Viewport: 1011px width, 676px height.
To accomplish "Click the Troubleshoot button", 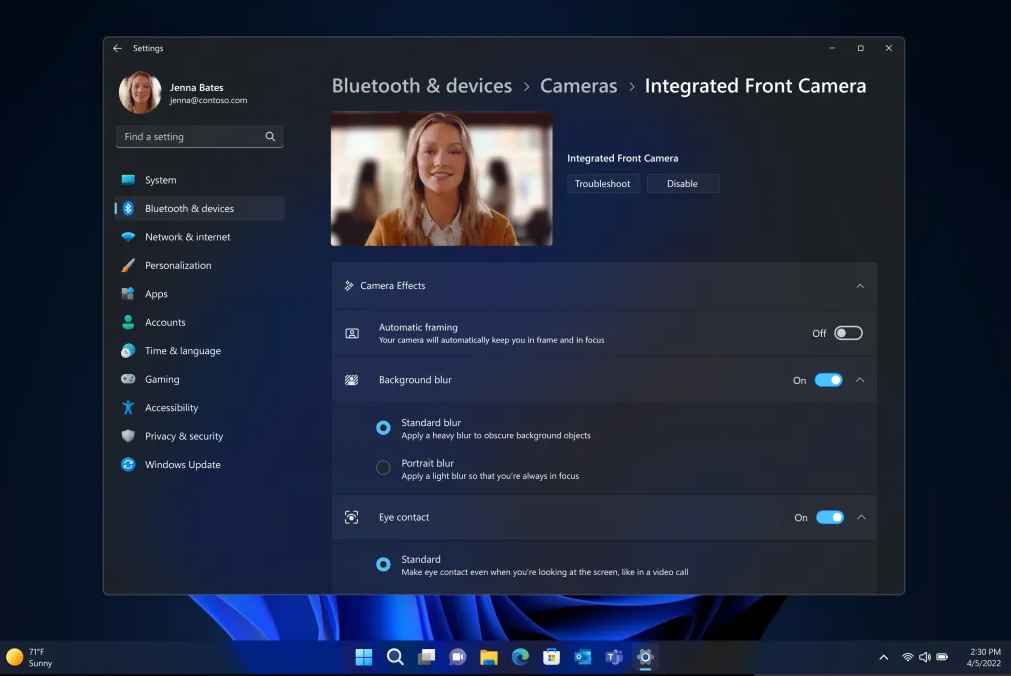I will pos(602,183).
